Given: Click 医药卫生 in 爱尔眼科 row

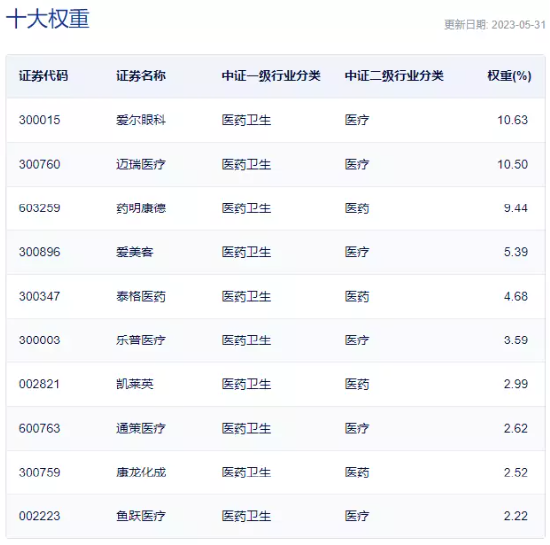Looking at the screenshot, I should coord(246,120).
